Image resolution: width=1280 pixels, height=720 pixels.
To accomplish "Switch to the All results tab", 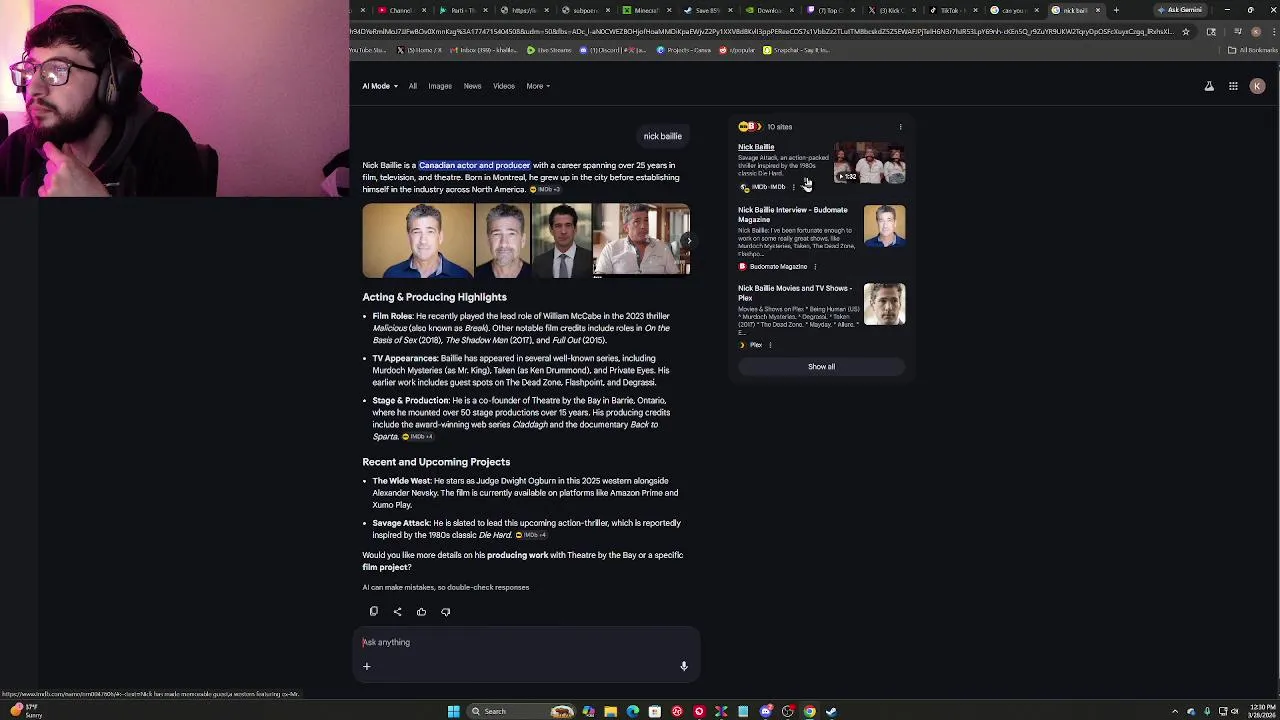I will [412, 86].
